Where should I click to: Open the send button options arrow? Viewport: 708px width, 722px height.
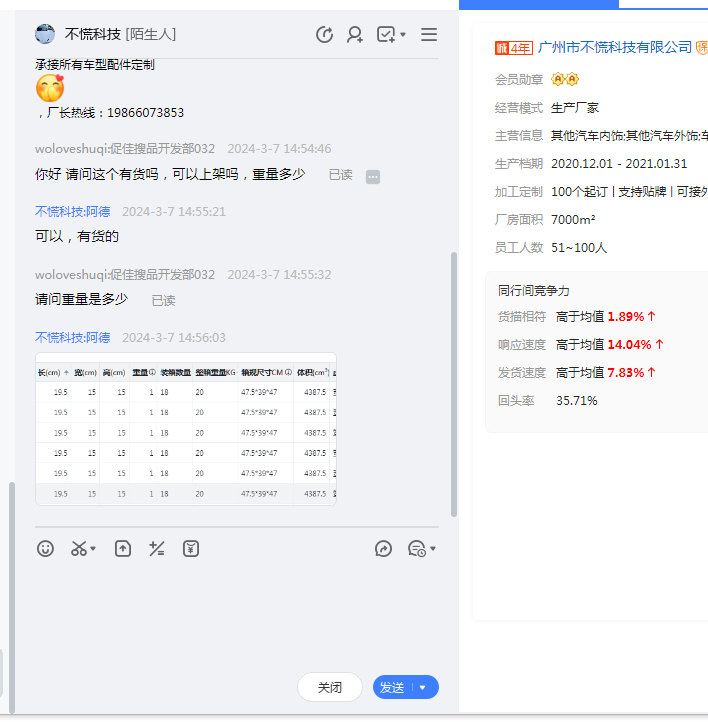[423, 688]
